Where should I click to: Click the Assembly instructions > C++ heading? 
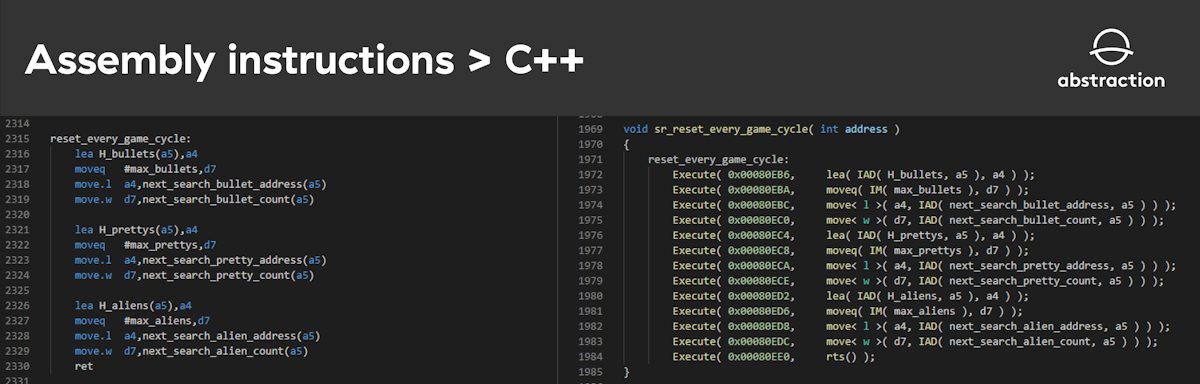[x=304, y=61]
